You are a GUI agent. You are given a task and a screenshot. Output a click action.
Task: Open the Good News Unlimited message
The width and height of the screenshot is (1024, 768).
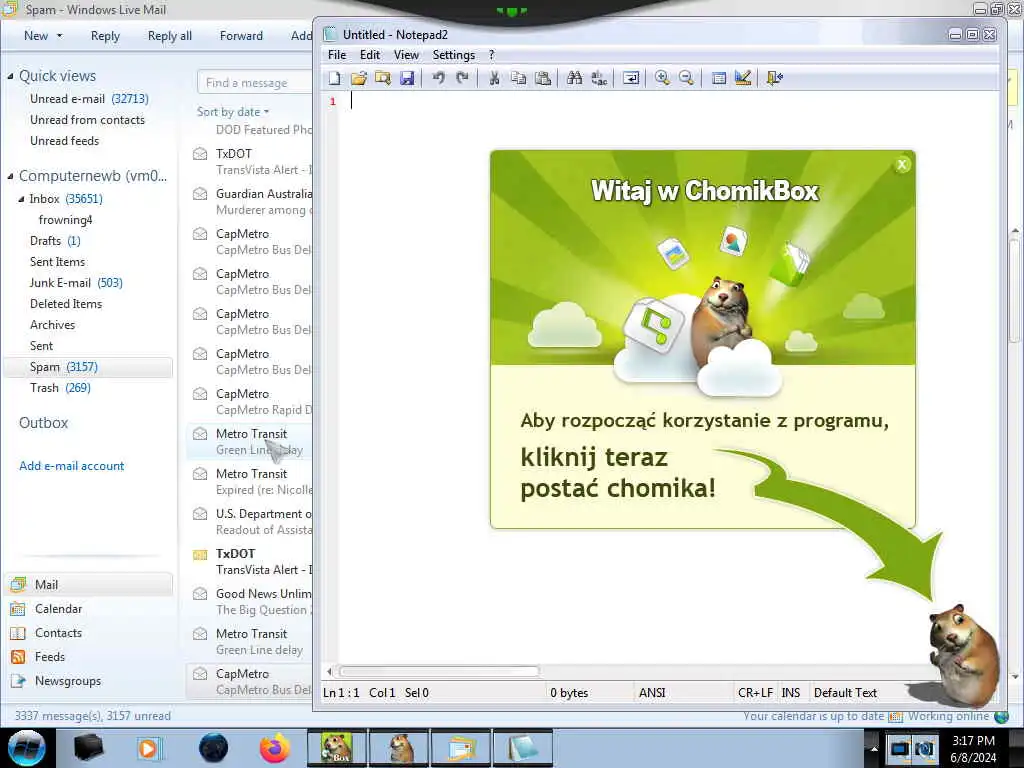pyautogui.click(x=251, y=601)
